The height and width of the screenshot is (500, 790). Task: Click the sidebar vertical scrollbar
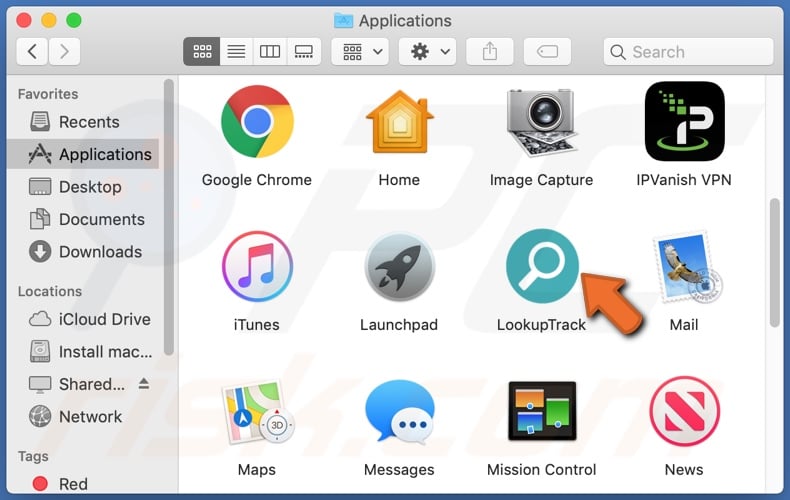tap(169, 217)
